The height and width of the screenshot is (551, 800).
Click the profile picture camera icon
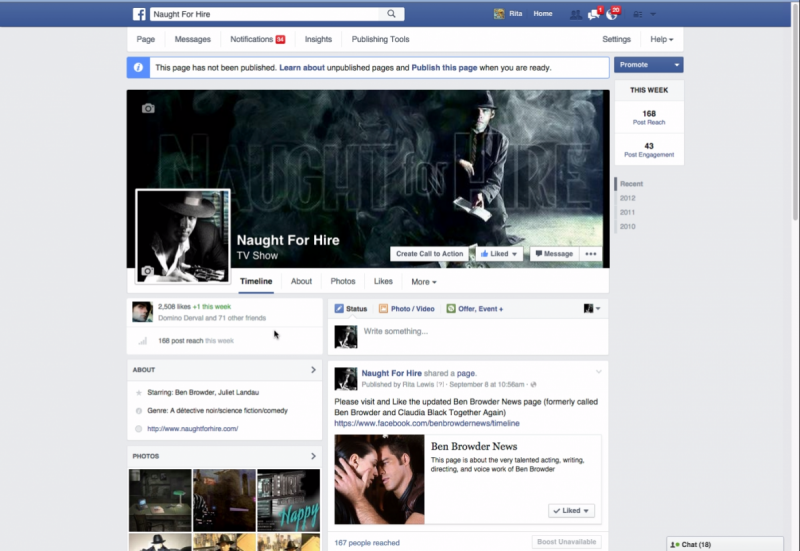pos(148,271)
